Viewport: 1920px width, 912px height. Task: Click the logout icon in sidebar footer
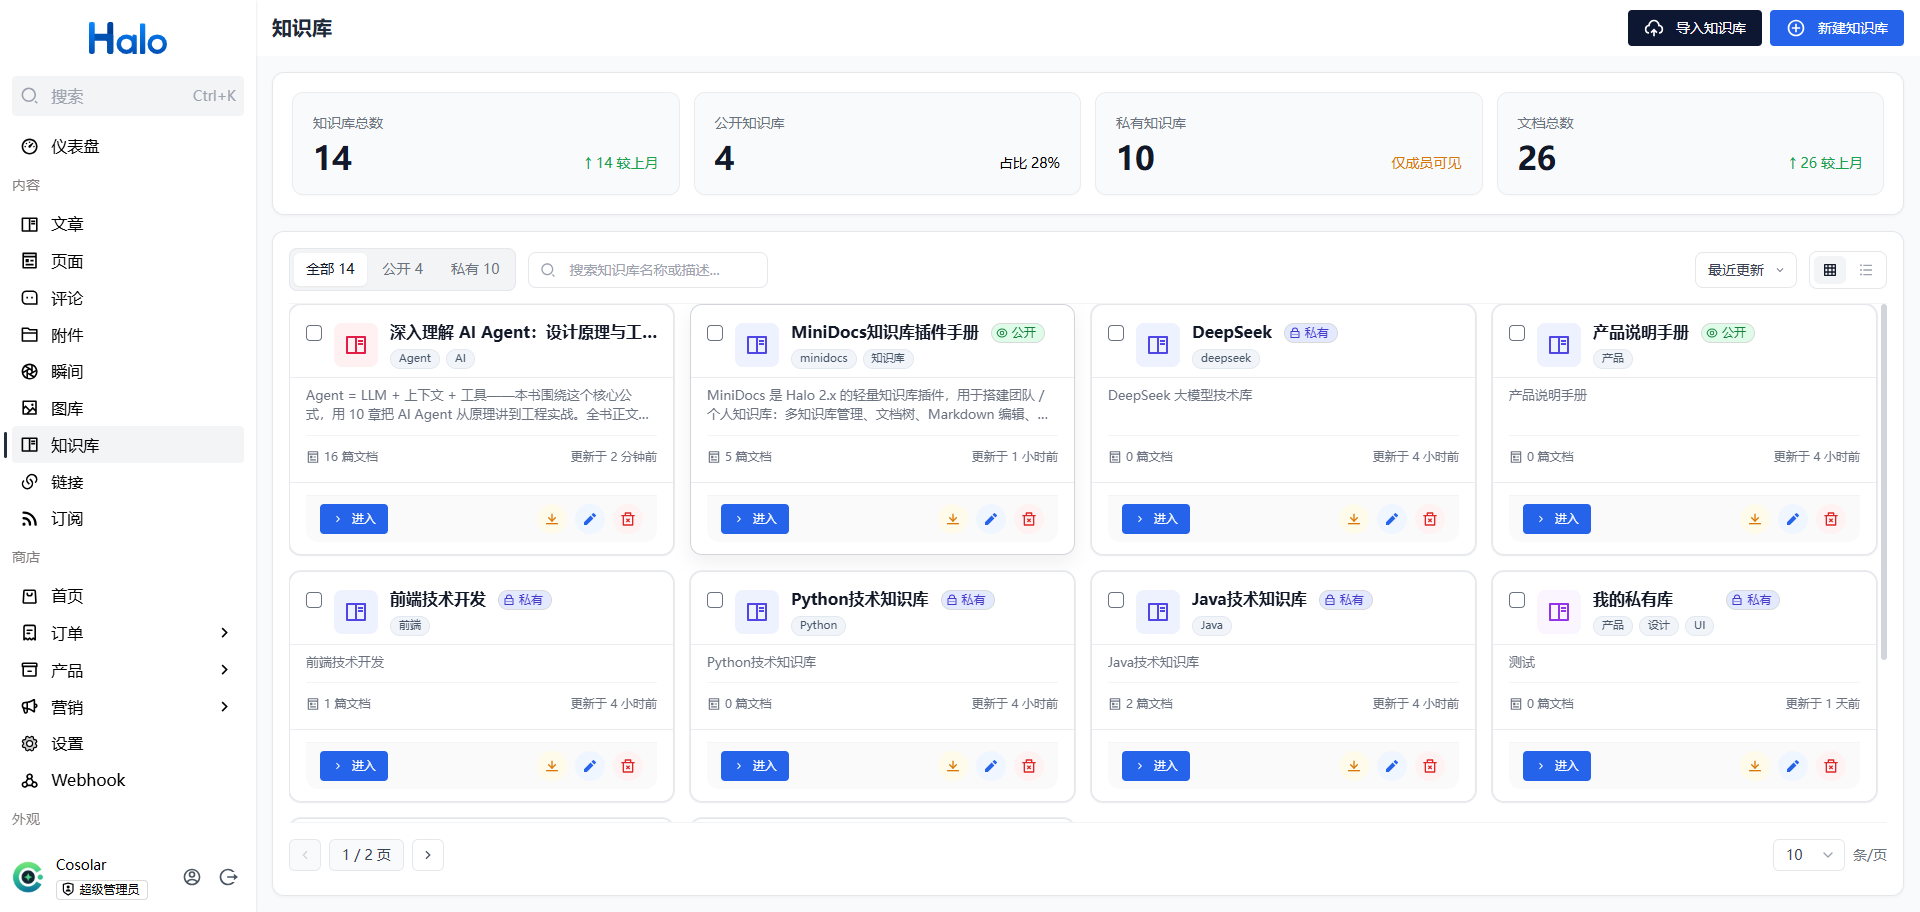tap(228, 877)
